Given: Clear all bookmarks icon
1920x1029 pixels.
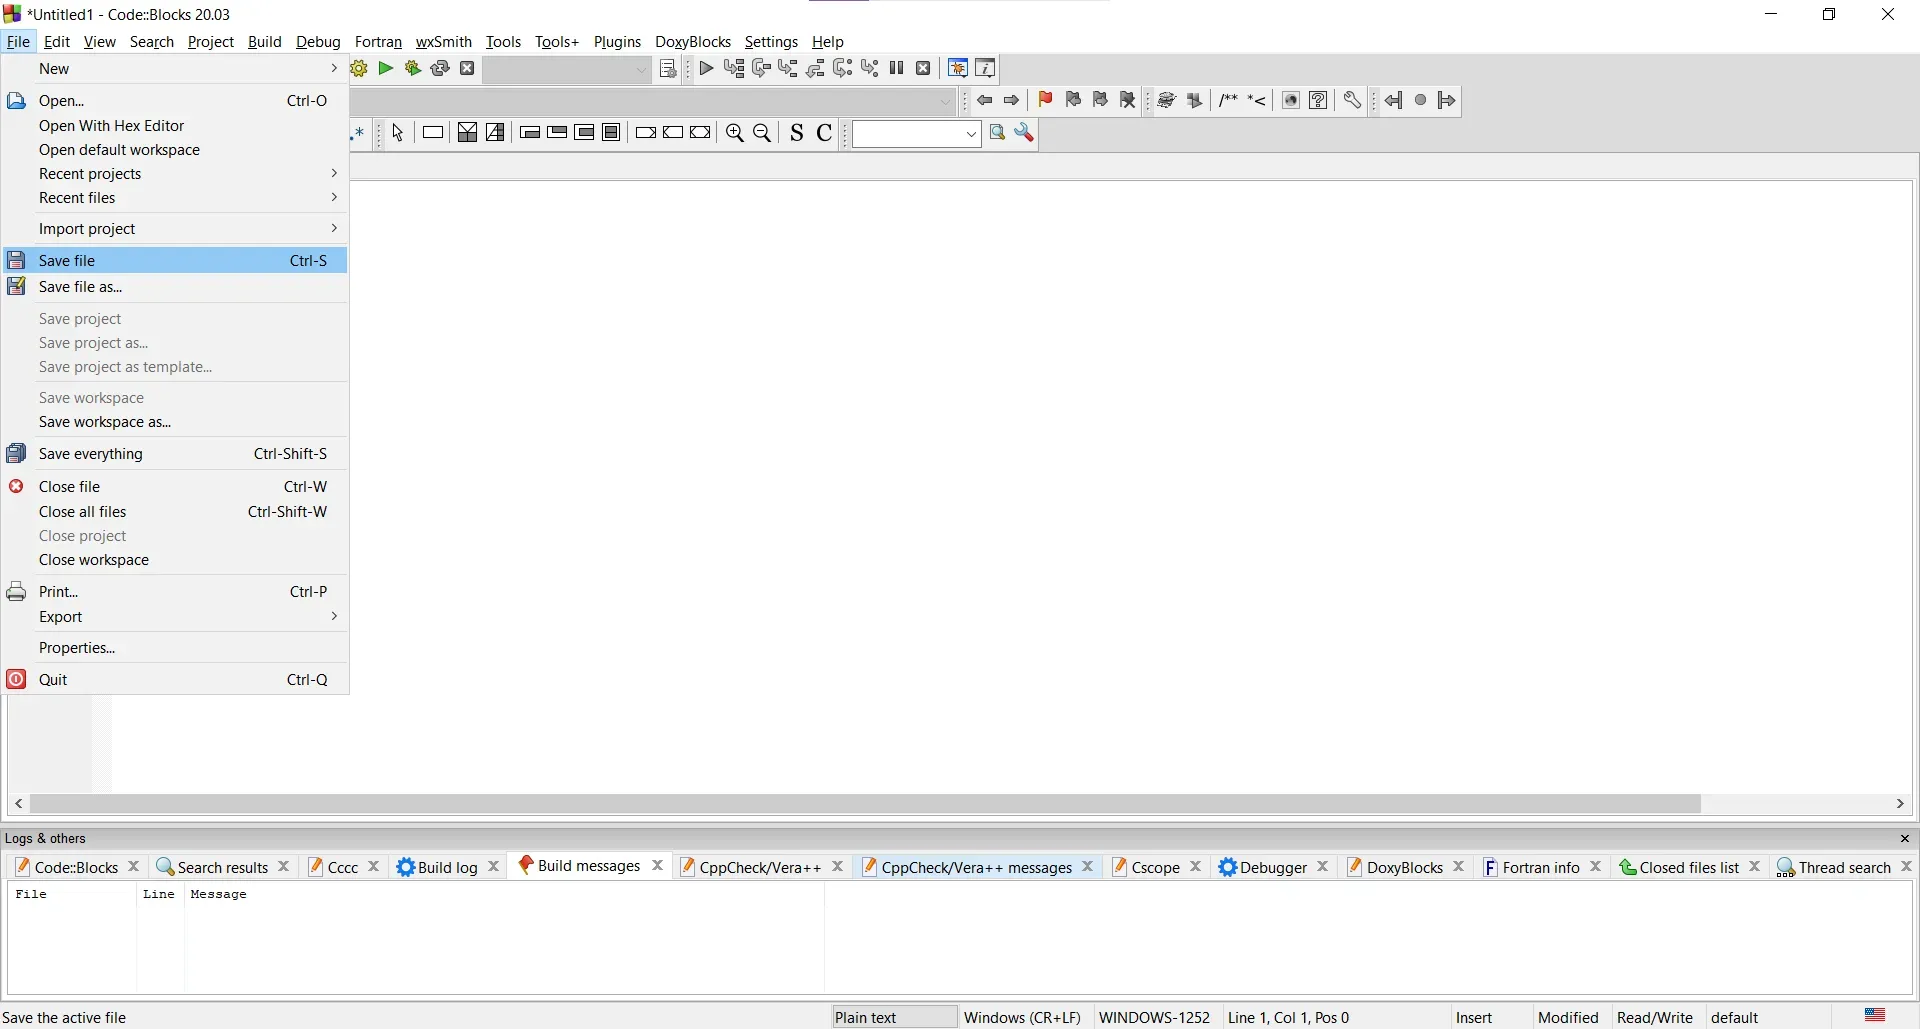Looking at the screenshot, I should [x=1129, y=101].
